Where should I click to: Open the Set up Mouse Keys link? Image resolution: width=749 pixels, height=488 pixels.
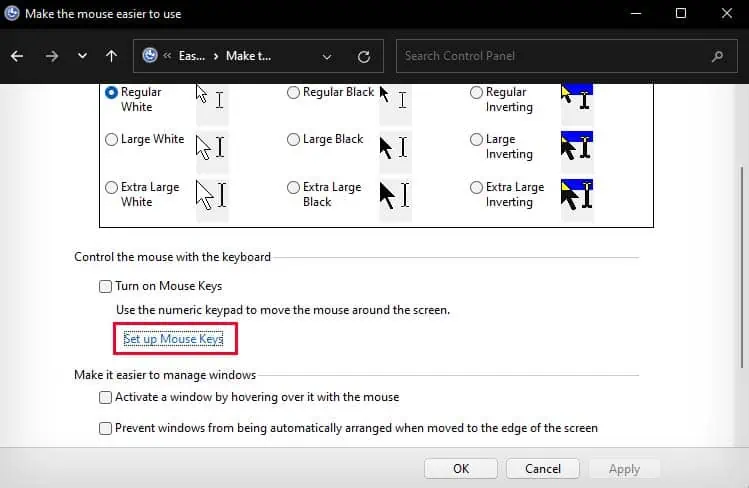pyautogui.click(x=173, y=340)
